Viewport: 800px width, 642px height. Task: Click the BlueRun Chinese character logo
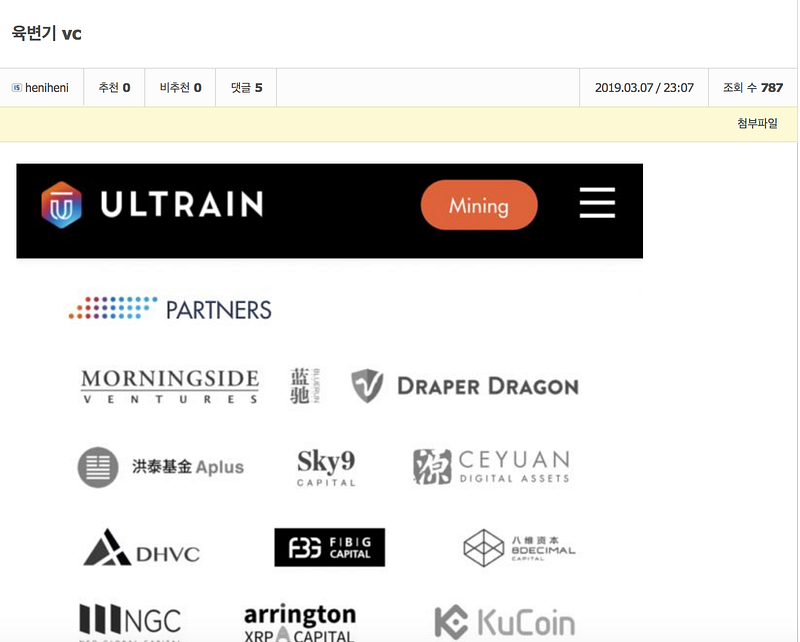(305, 386)
